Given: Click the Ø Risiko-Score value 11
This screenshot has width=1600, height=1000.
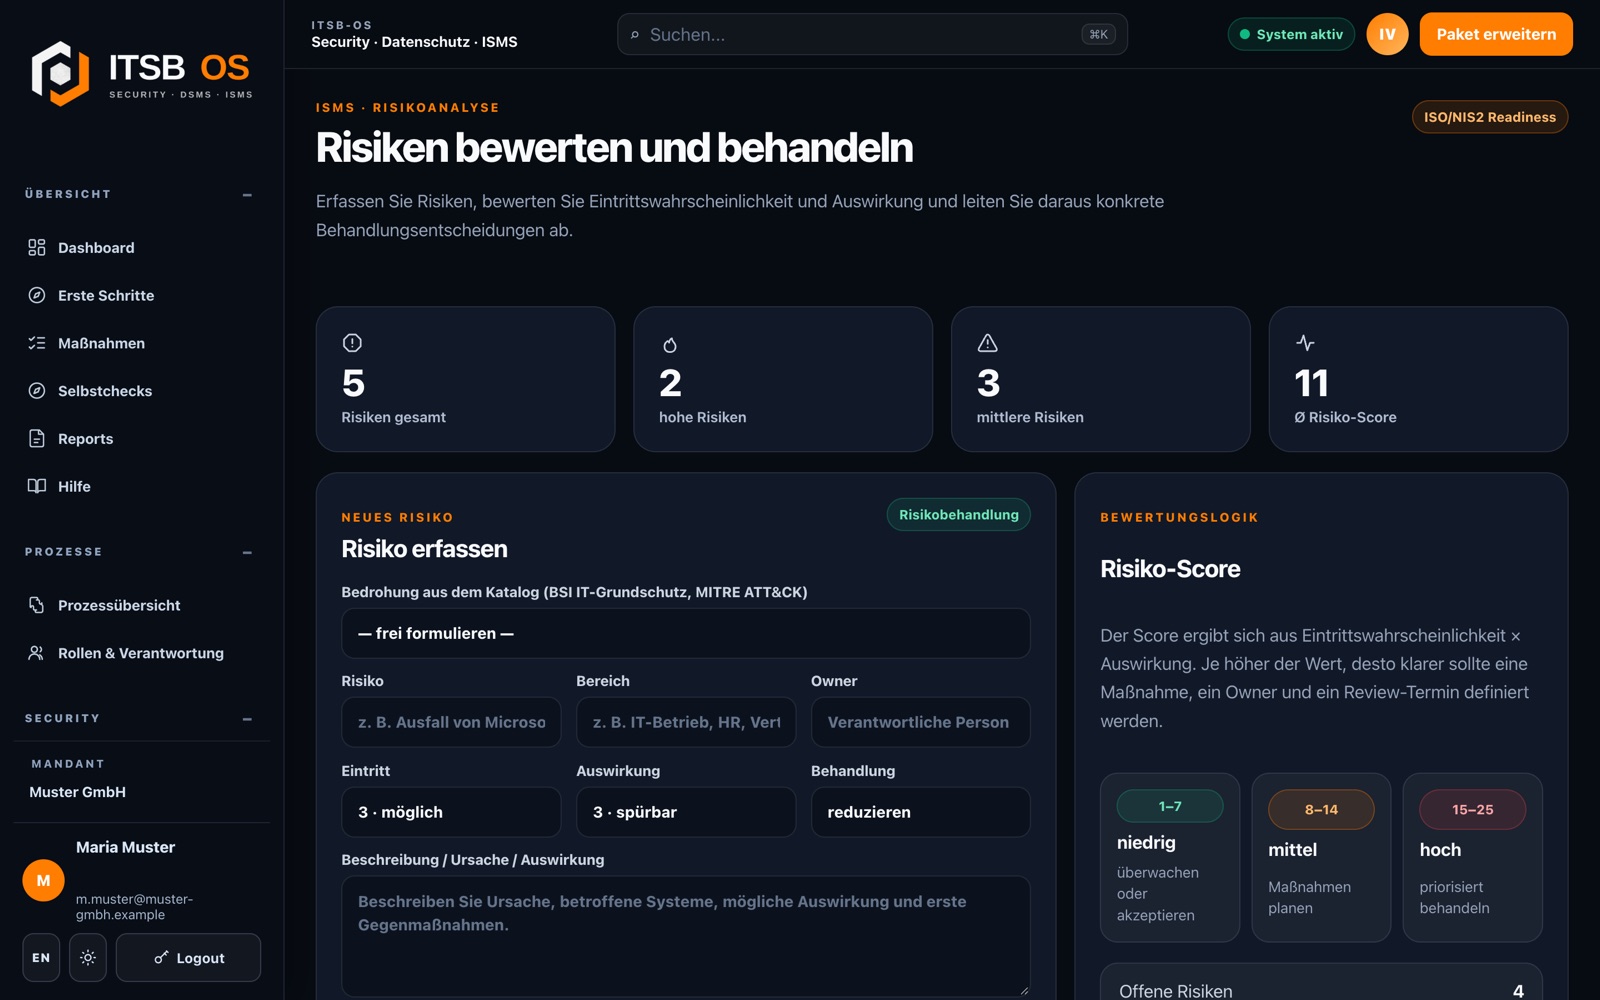Looking at the screenshot, I should pos(1311,383).
